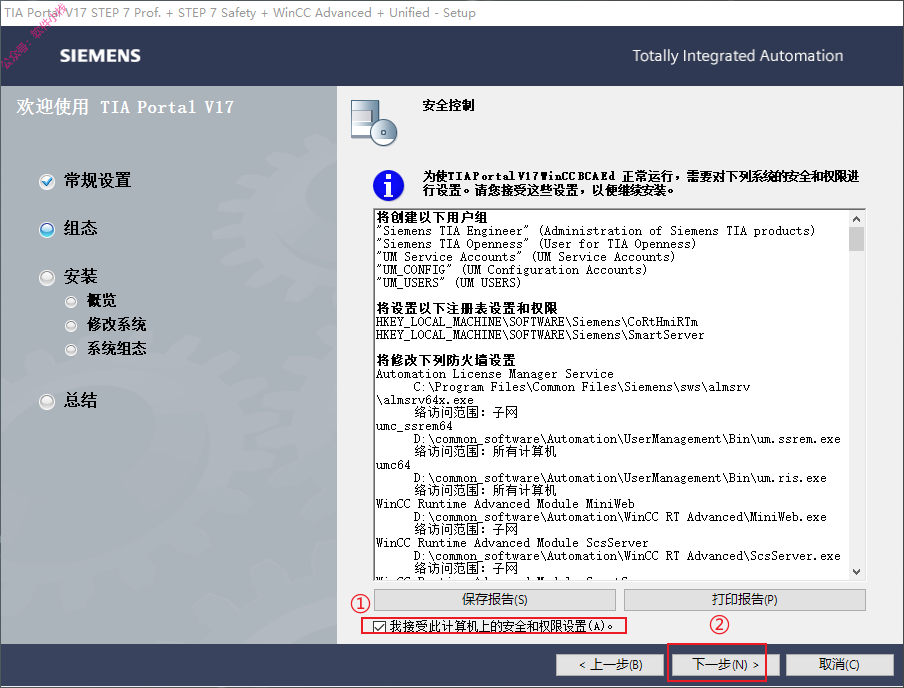Image resolution: width=904 pixels, height=688 pixels.
Task: Select the 系统组态 sub-step indicator
Action: 71,349
